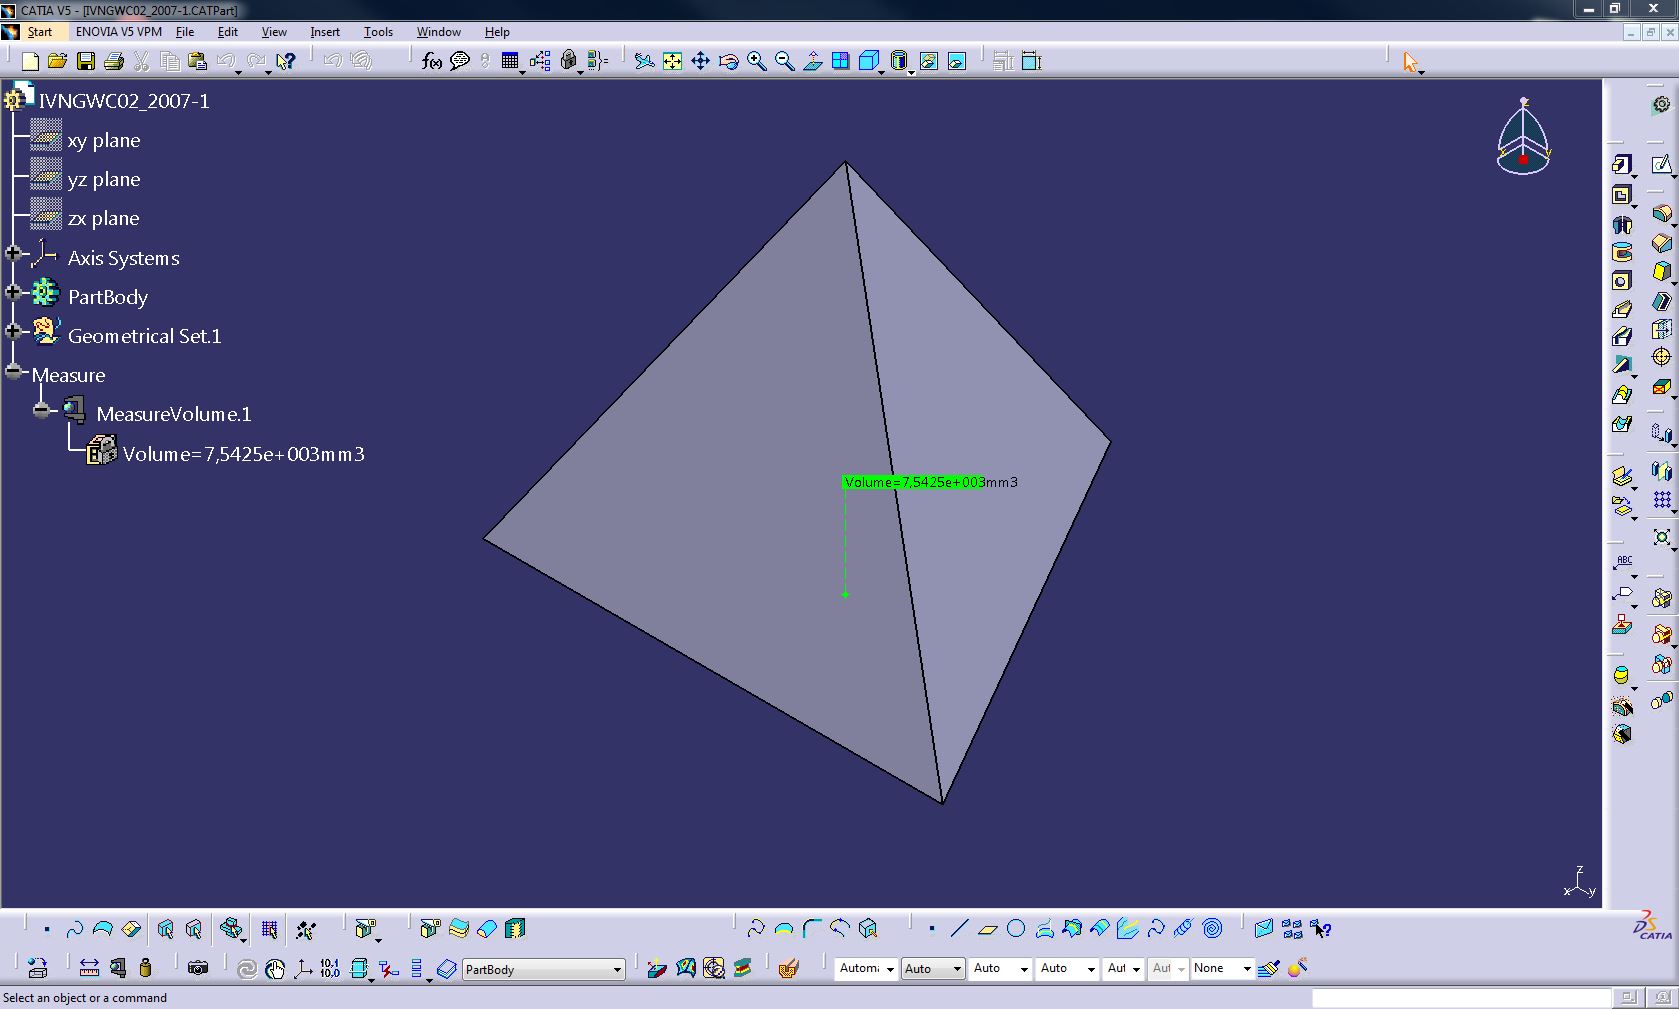The image size is (1679, 1009).
Task: Select IVNGWC02_2007-1 root node
Action: 124,101
